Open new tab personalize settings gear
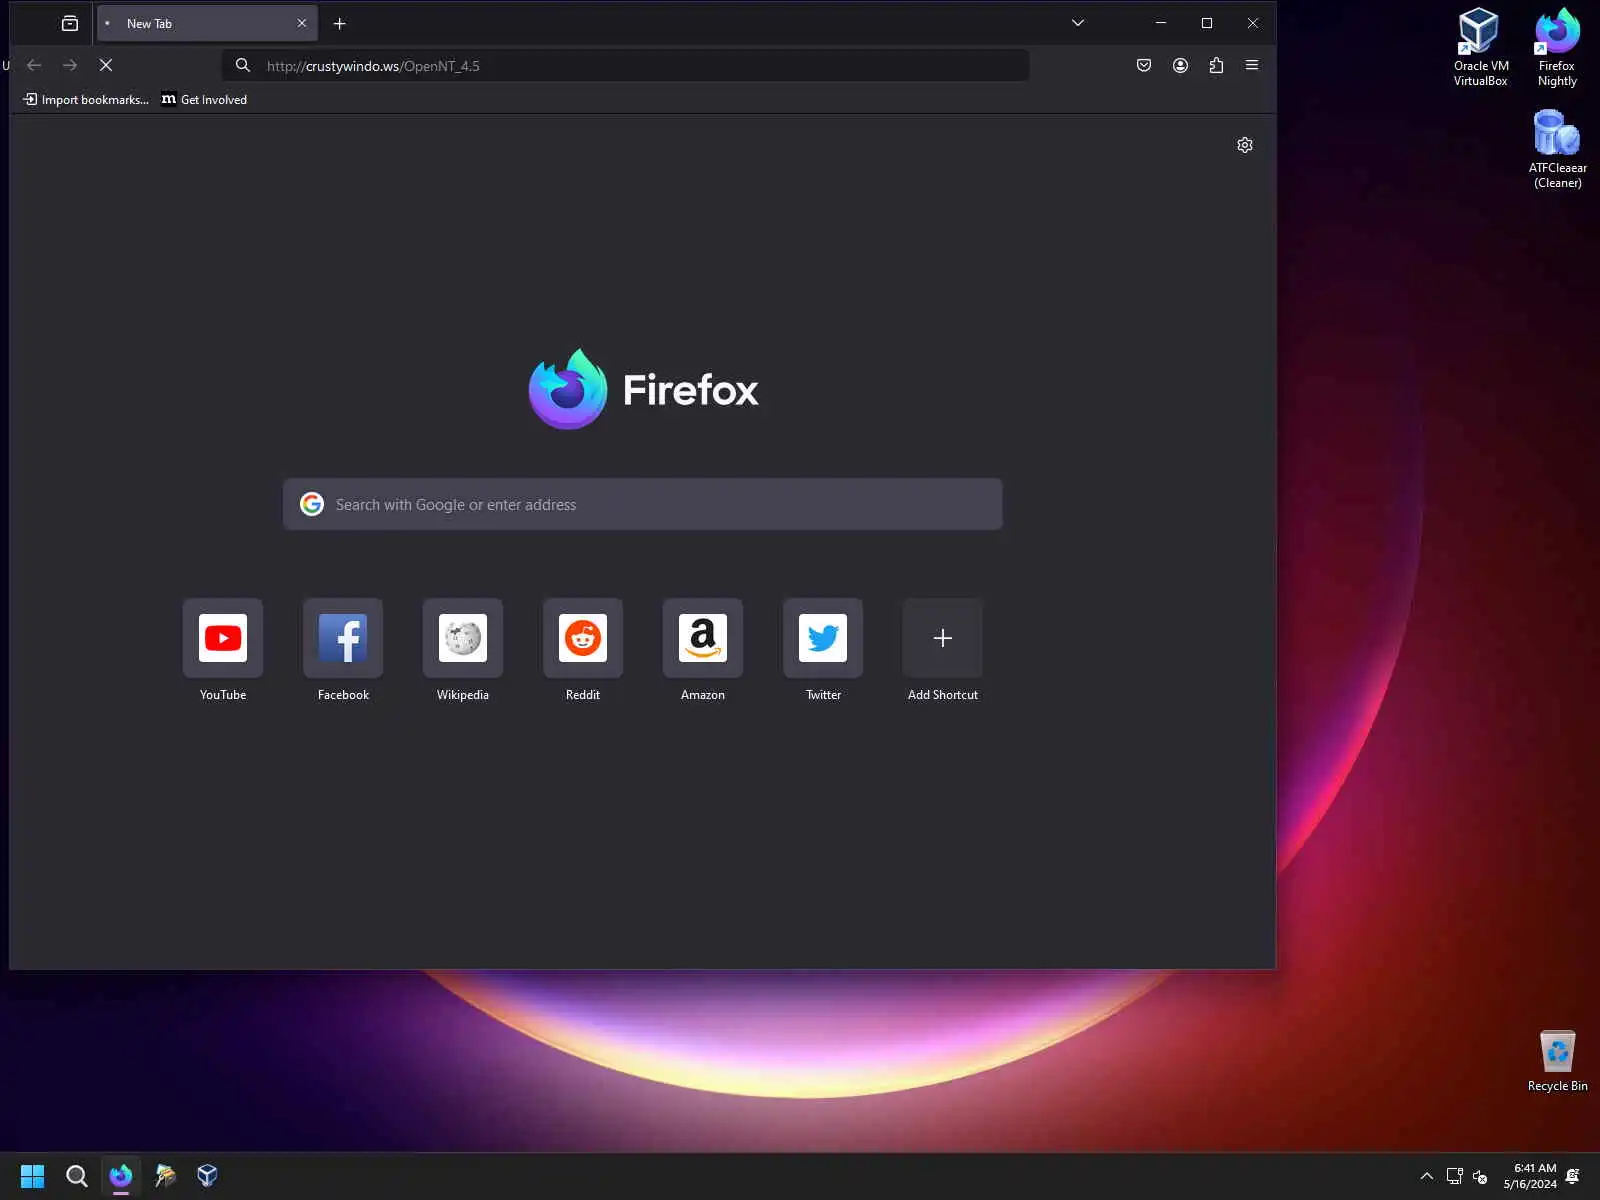1600x1200 pixels. coord(1245,145)
